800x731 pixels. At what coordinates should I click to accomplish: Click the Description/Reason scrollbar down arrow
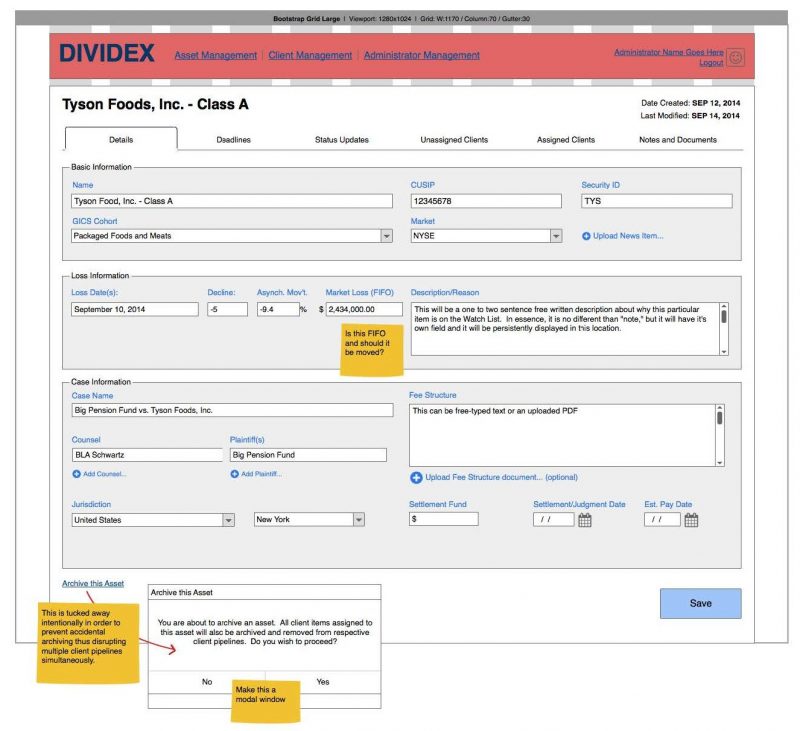pos(723,352)
